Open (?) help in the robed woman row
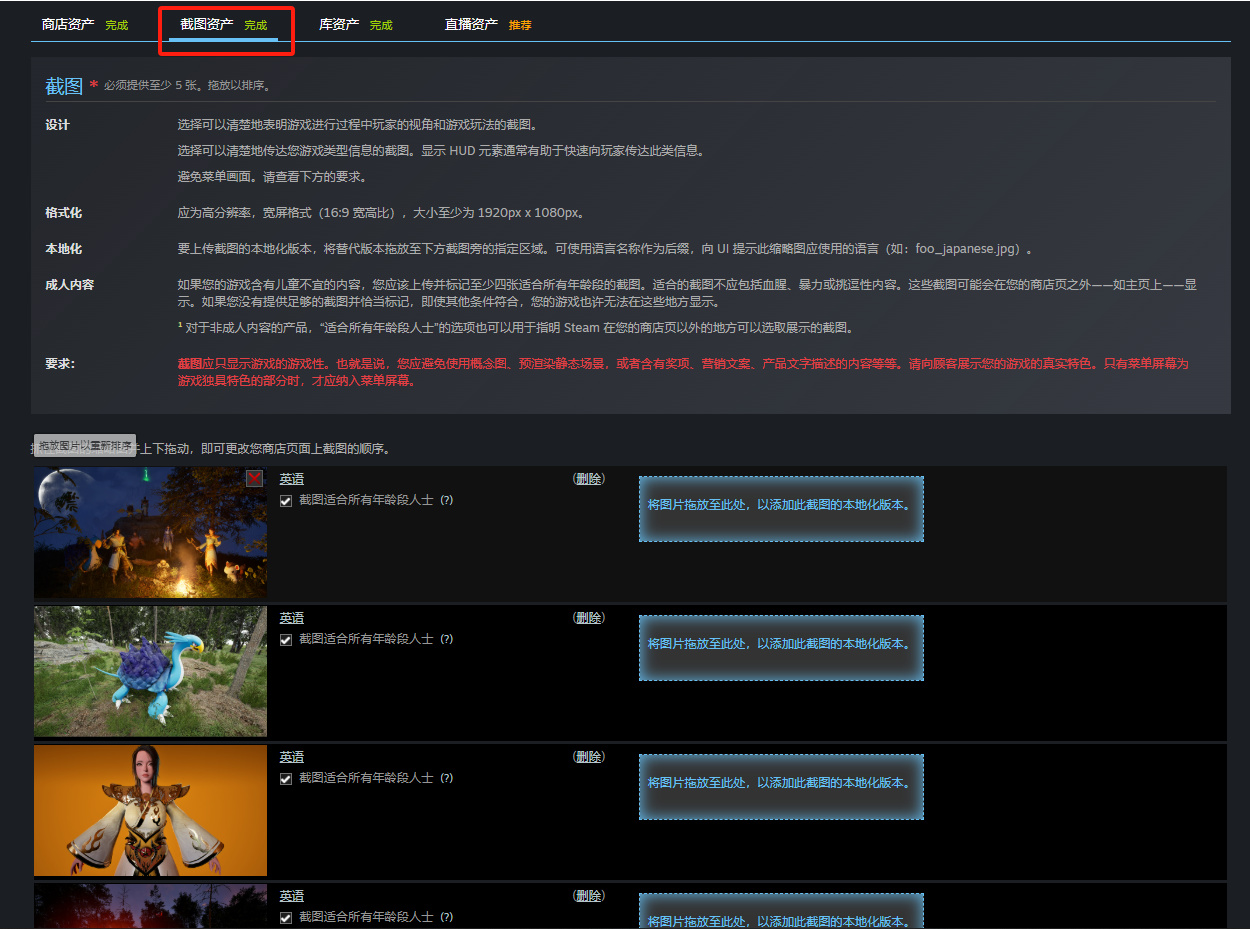 pos(447,778)
